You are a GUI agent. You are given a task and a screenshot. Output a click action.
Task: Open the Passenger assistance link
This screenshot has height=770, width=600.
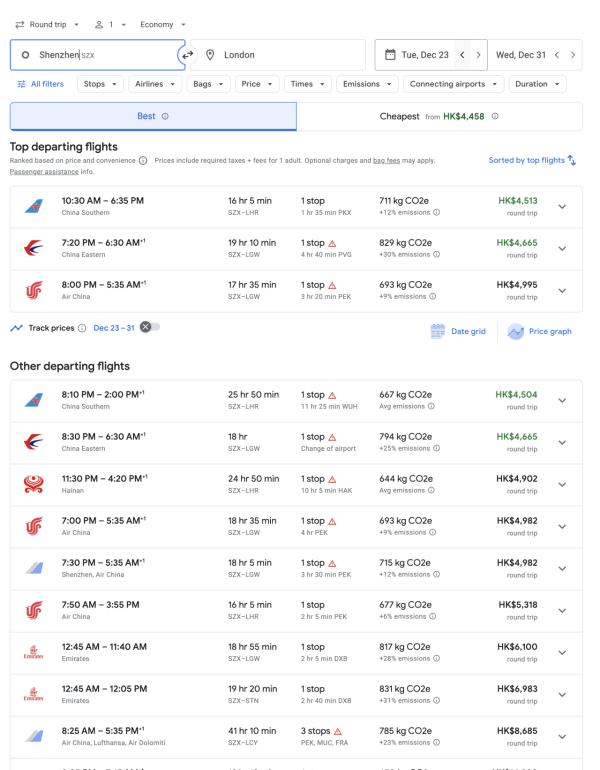click(45, 172)
